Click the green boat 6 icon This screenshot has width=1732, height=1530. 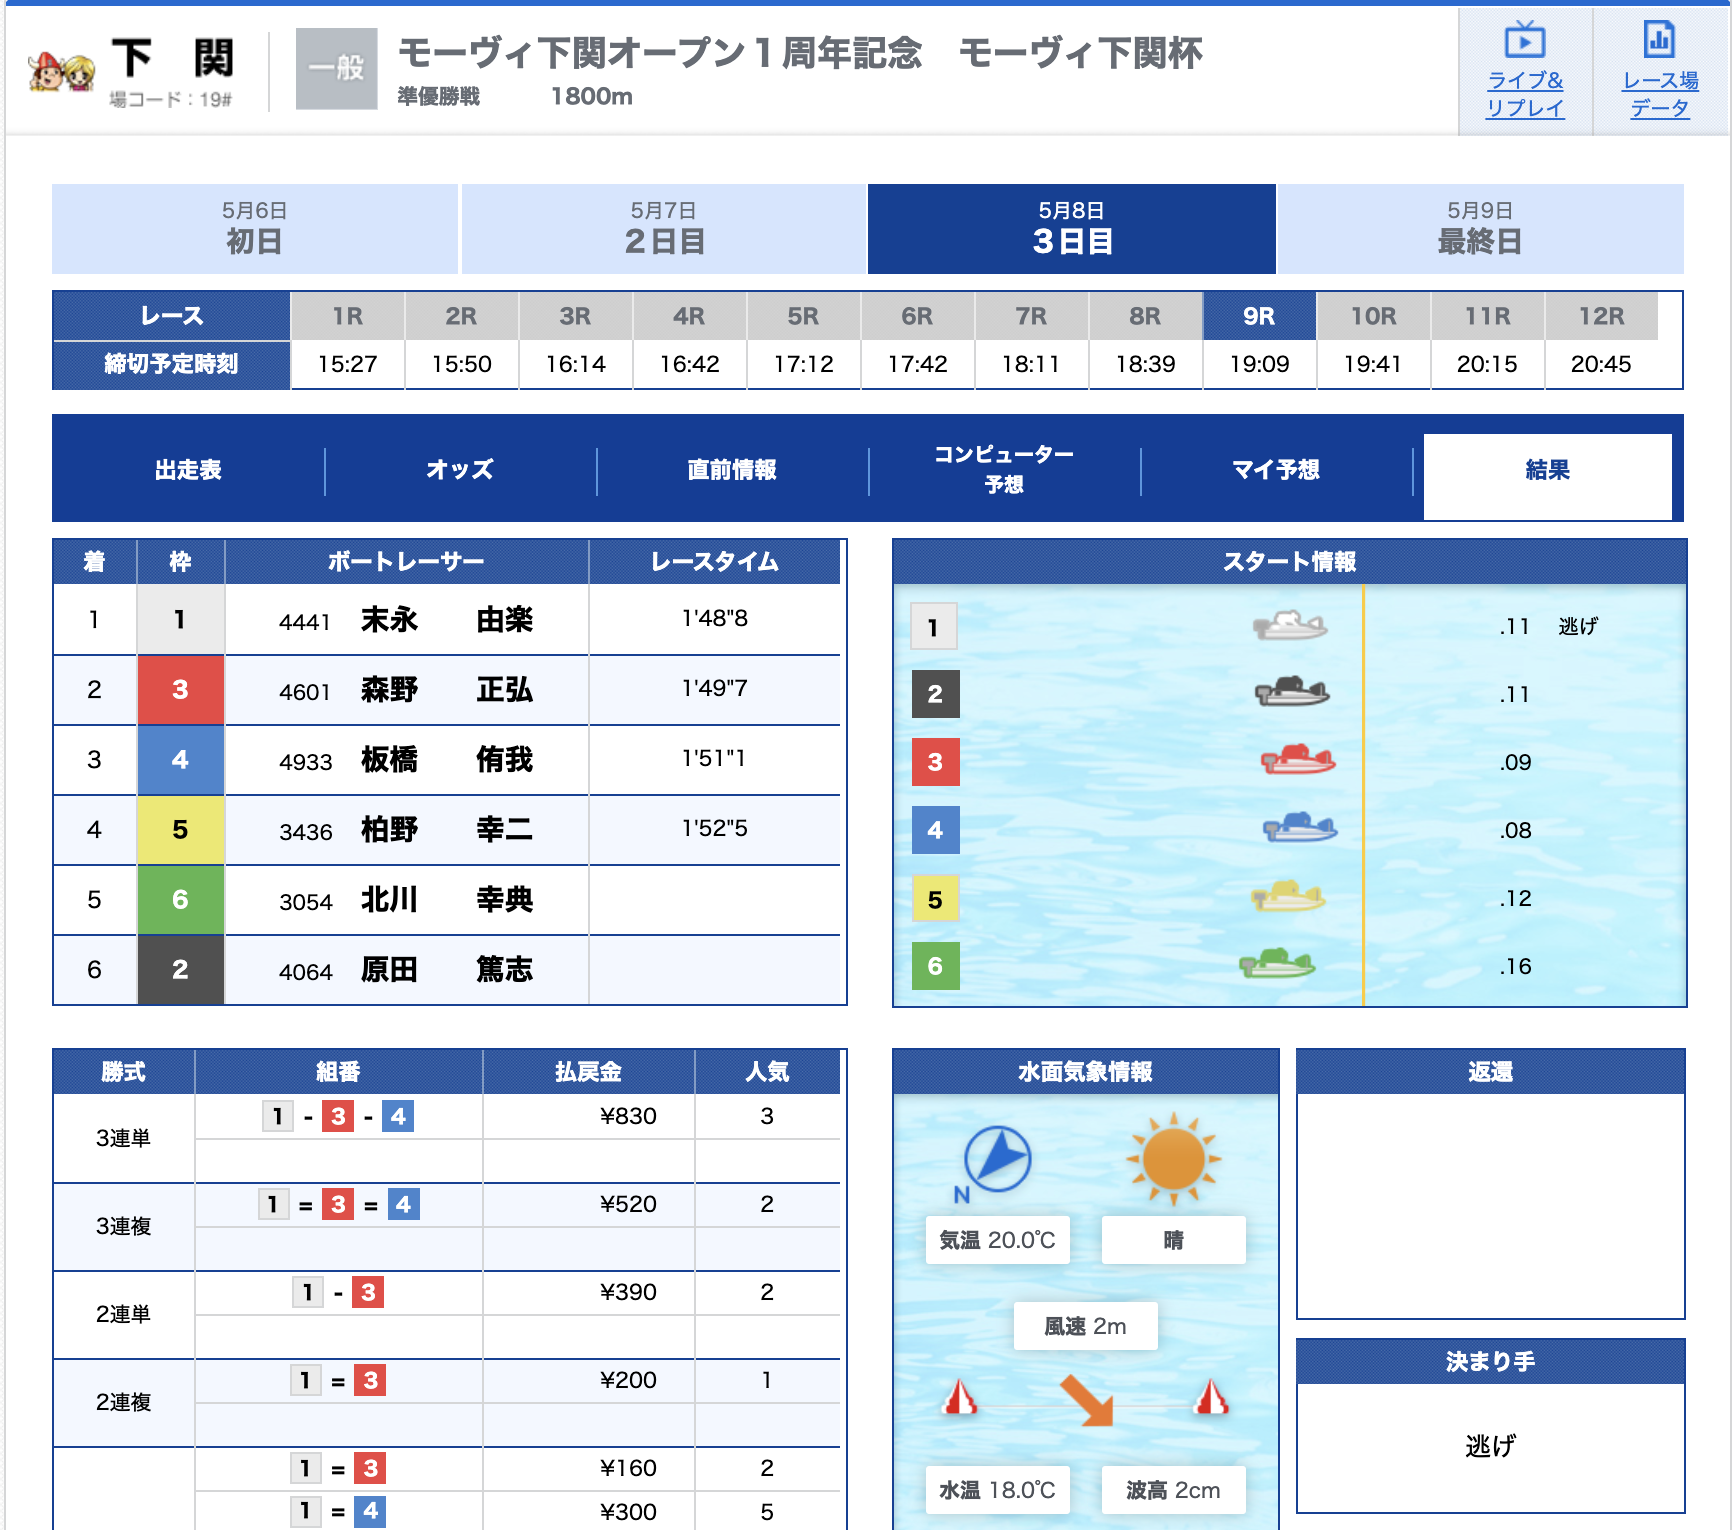[1276, 965]
